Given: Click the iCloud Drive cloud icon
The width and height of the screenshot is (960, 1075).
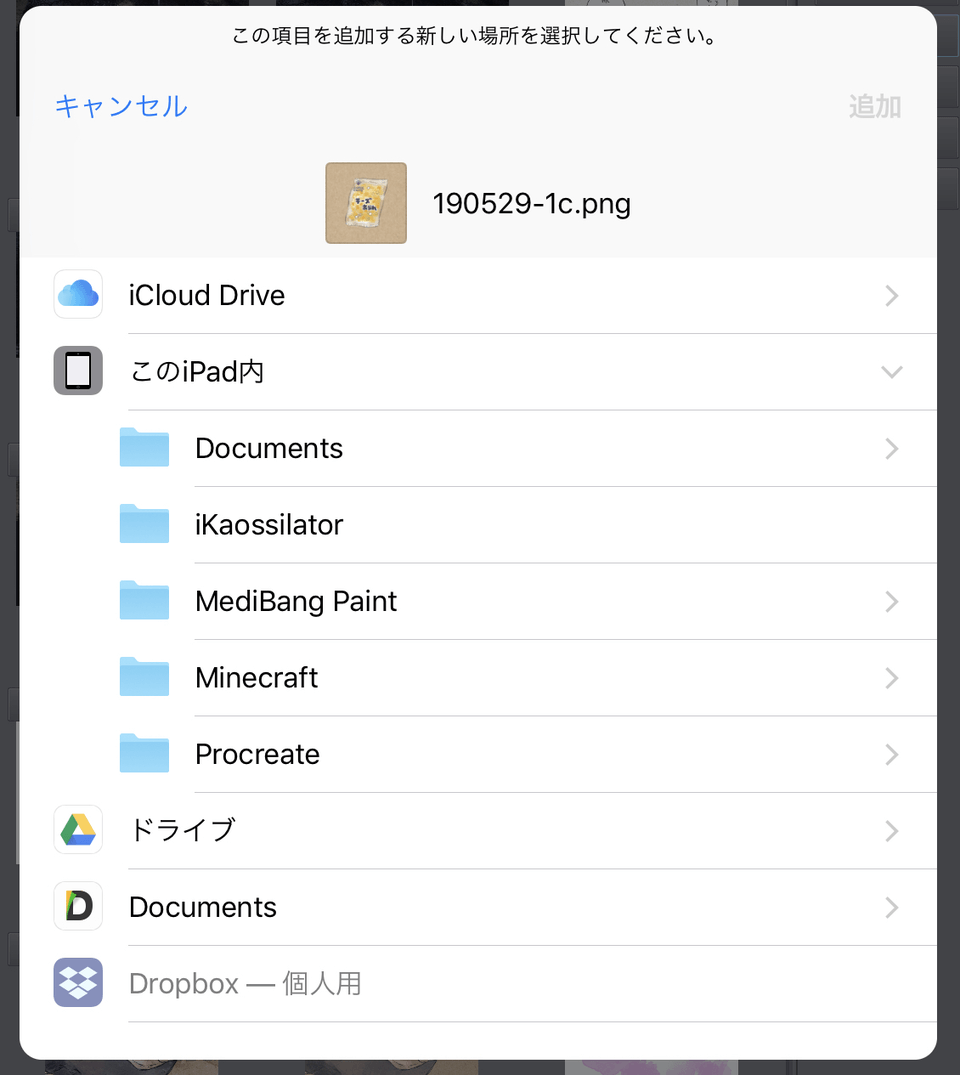Looking at the screenshot, I should 78,295.
